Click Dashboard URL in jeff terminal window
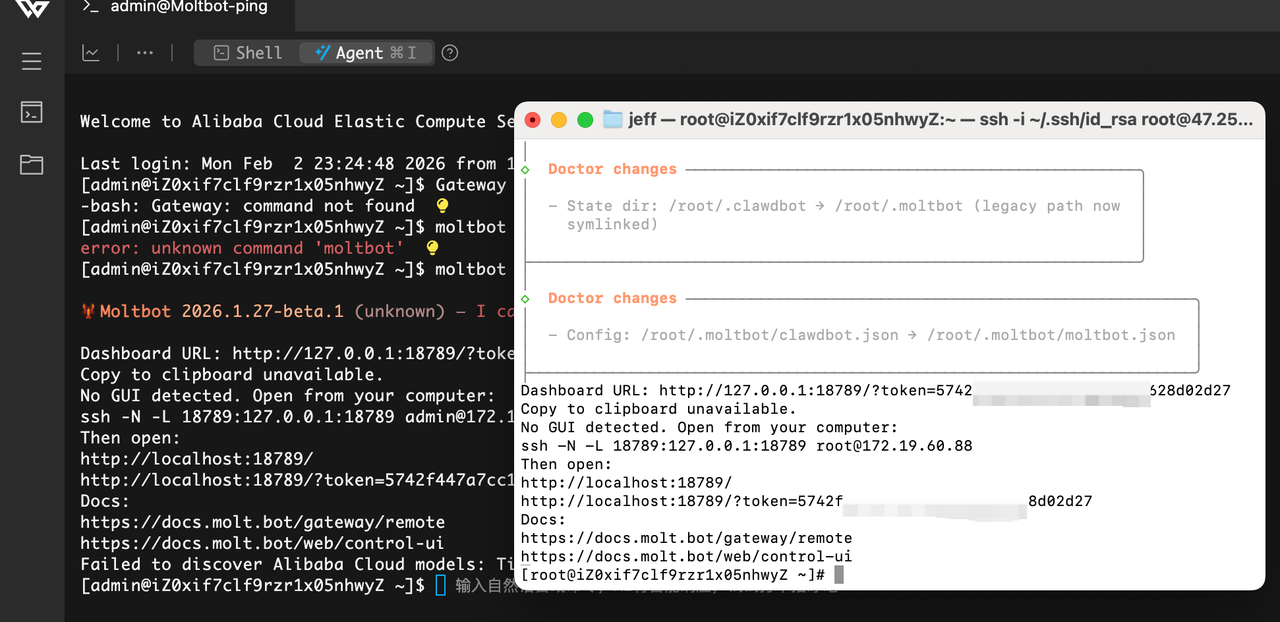The height and width of the screenshot is (622, 1280). point(875,390)
